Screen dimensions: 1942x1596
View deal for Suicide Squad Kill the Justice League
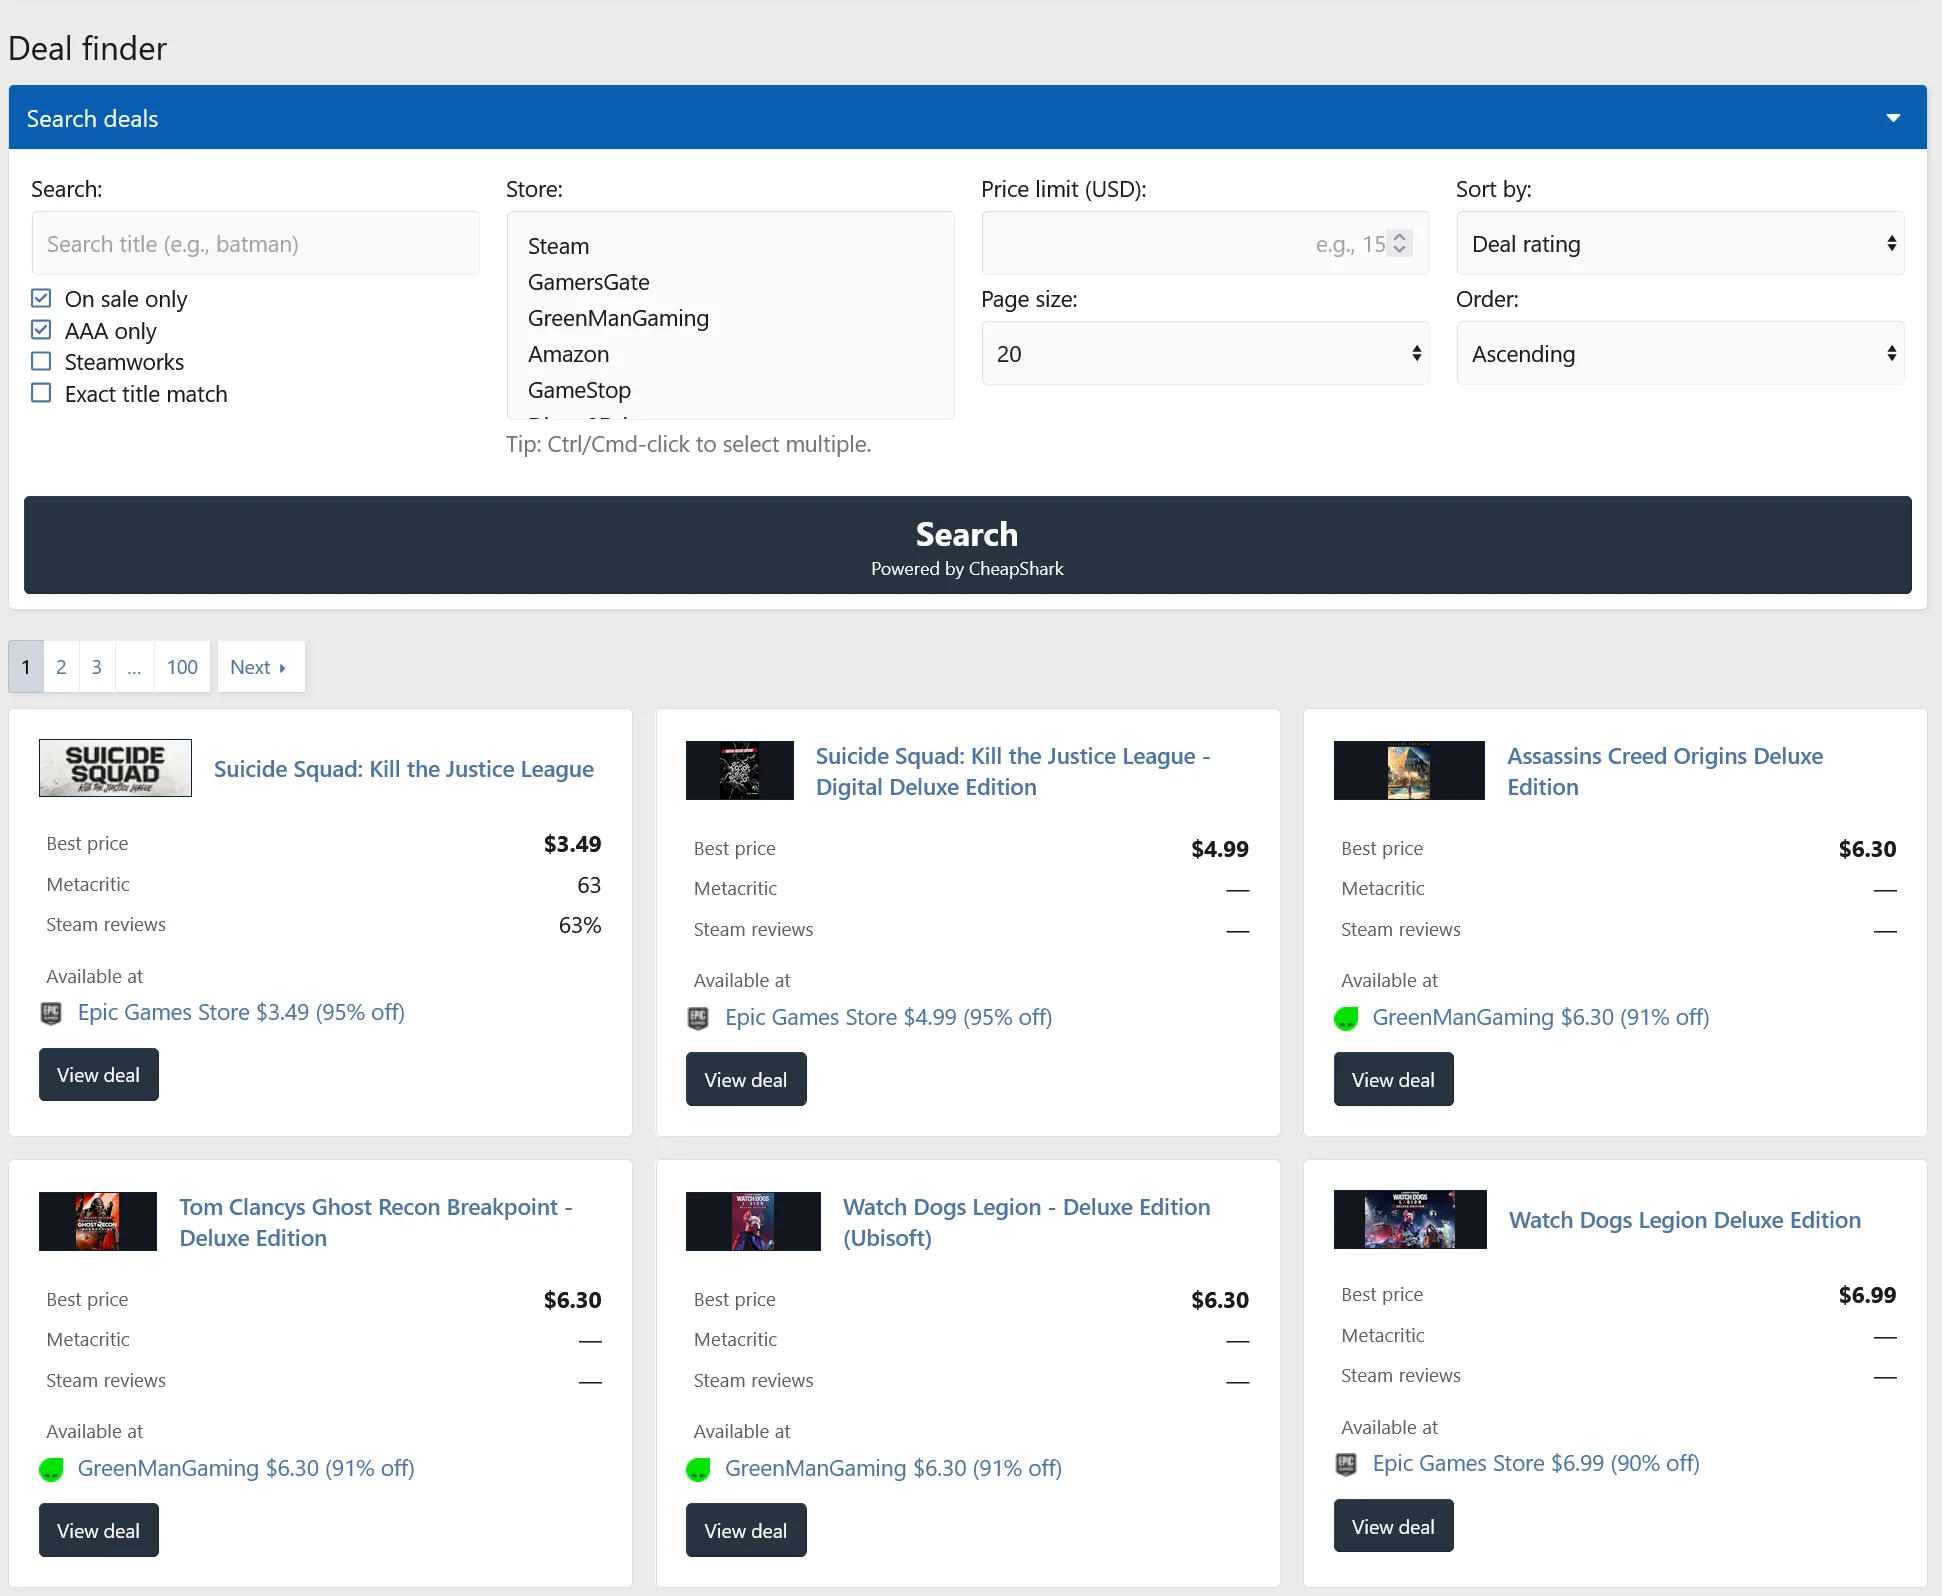(x=99, y=1075)
